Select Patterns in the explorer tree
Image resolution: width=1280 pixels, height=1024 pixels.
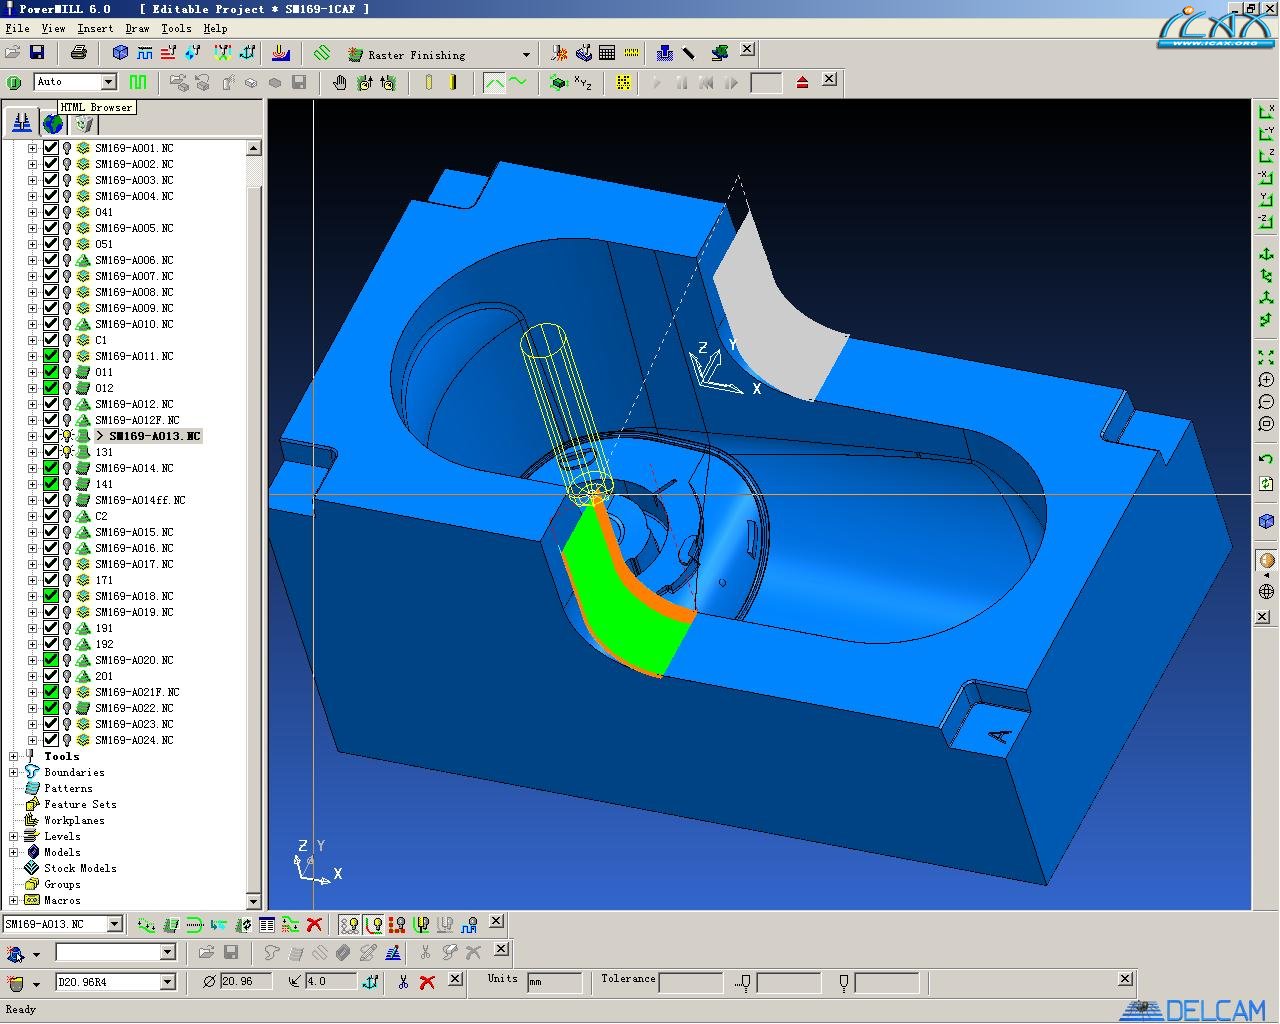click(68, 788)
